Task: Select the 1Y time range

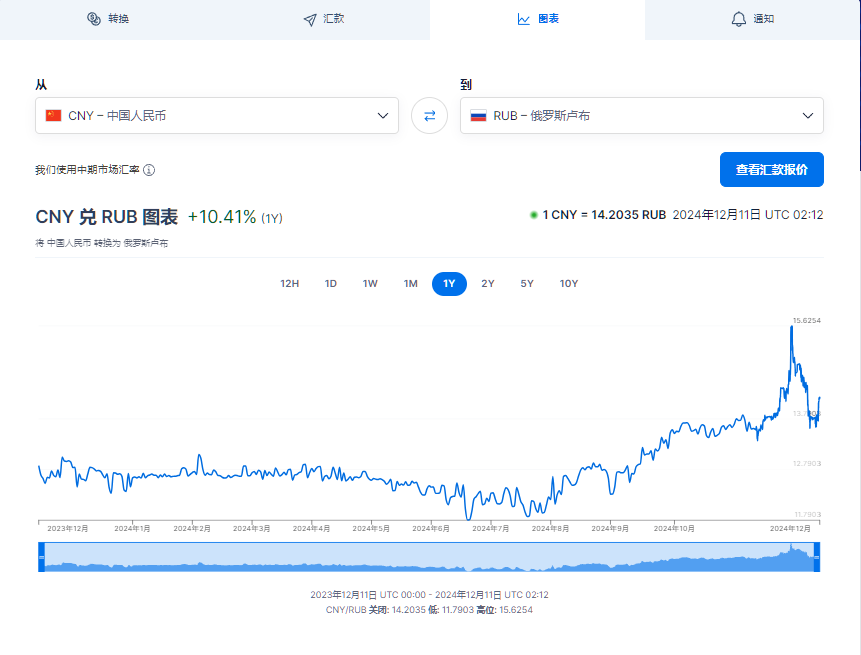Action: [x=449, y=284]
